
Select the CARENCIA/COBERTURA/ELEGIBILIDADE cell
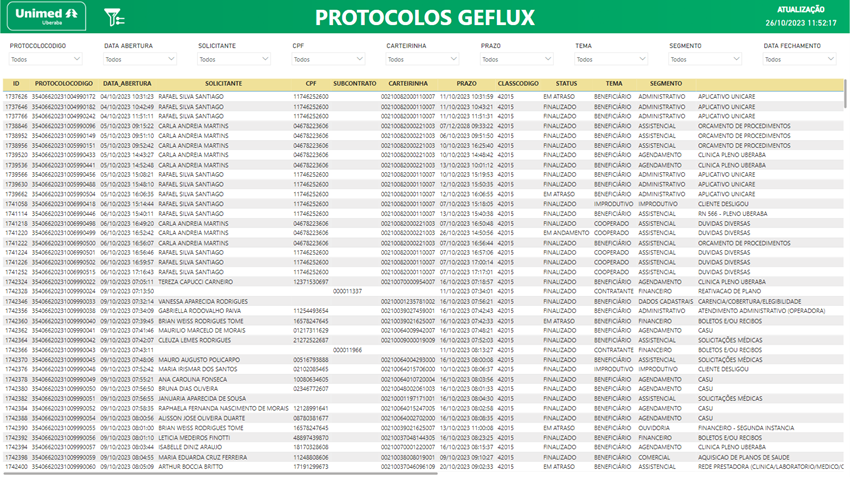click(x=749, y=301)
